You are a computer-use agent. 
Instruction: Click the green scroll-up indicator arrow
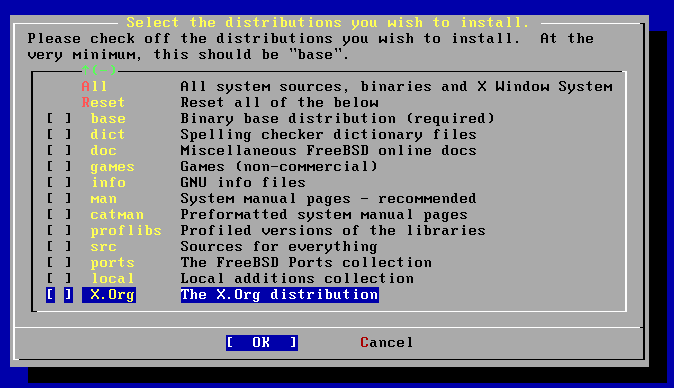(x=85, y=70)
